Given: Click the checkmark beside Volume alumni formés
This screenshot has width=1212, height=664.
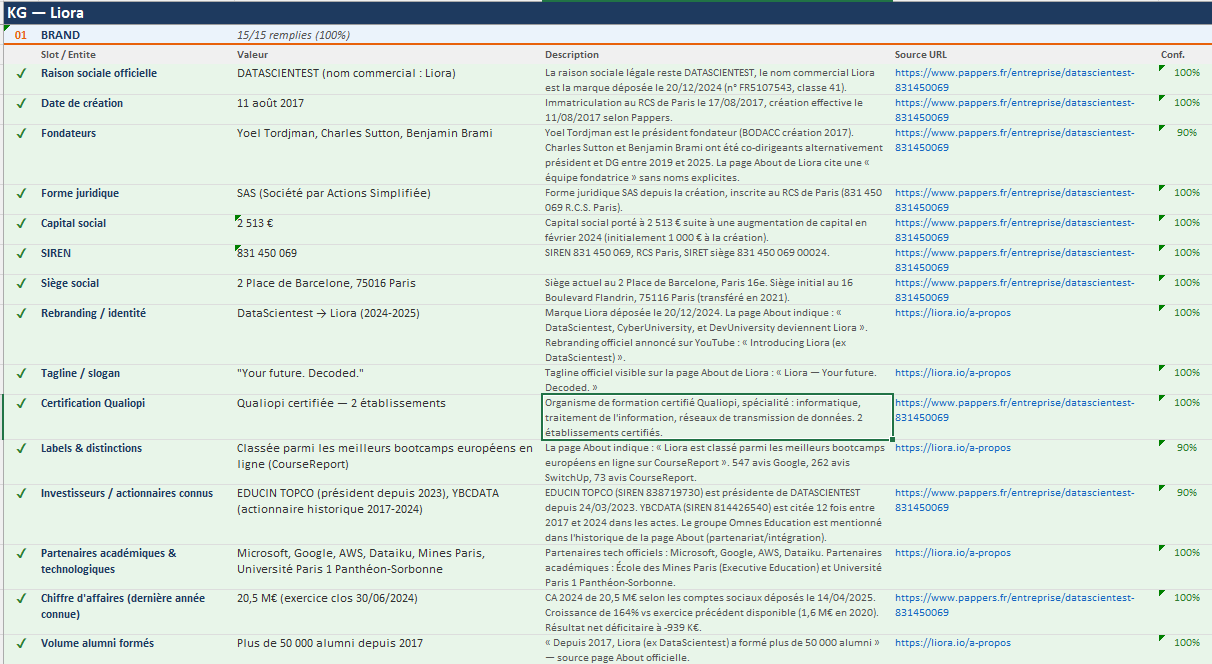Looking at the screenshot, I should 20,643.
